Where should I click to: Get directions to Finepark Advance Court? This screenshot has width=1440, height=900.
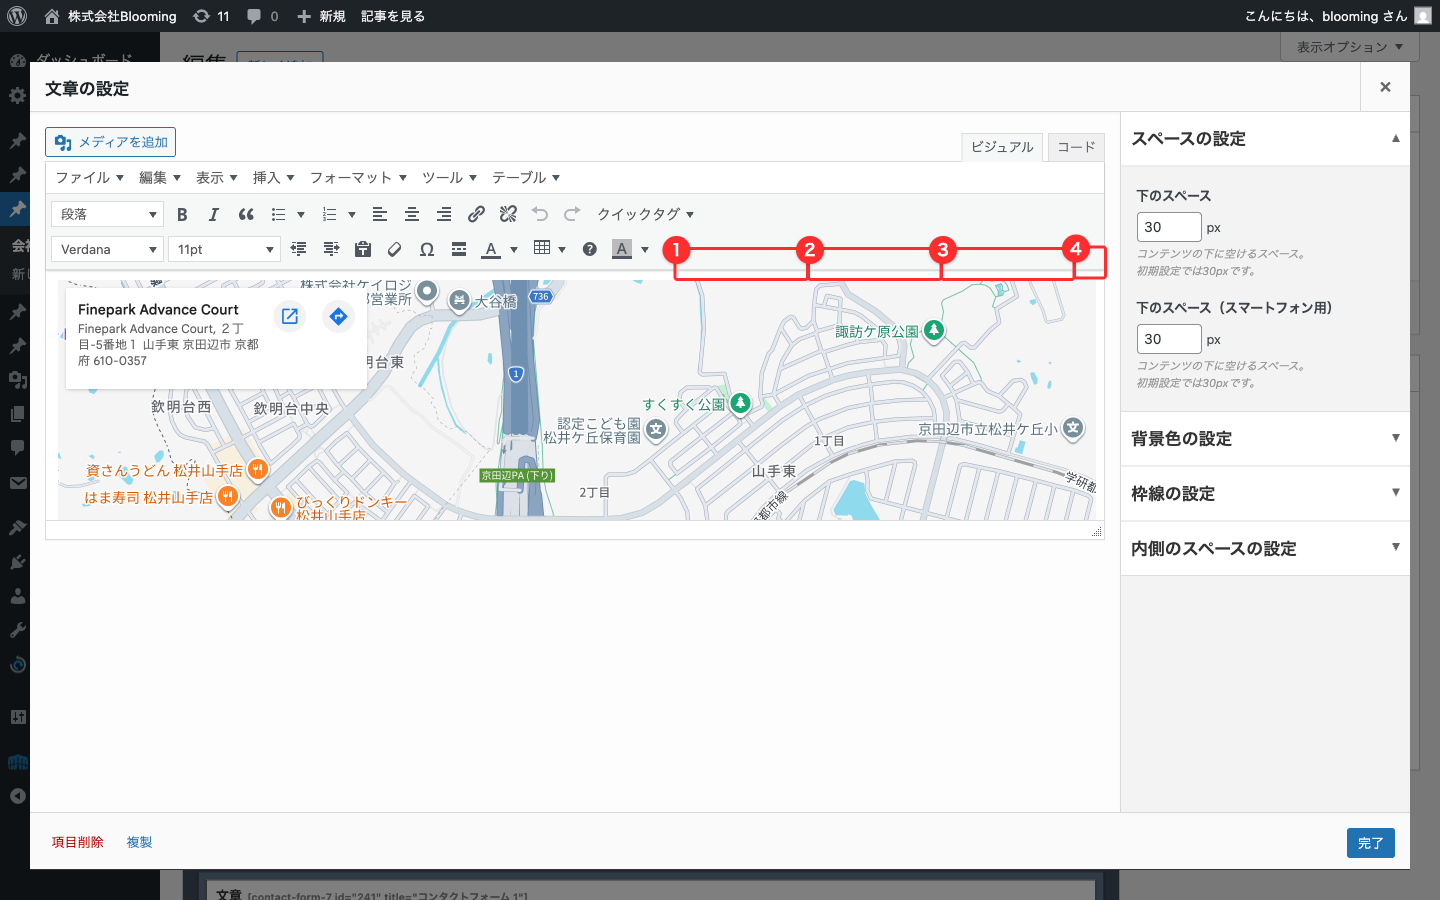pos(339,316)
